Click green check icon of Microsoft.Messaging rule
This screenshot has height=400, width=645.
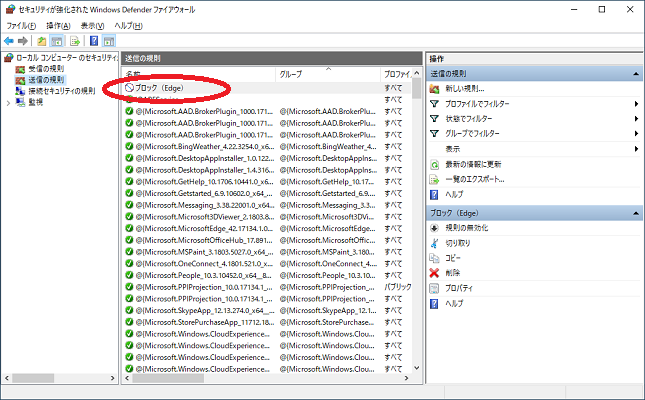pos(129,205)
